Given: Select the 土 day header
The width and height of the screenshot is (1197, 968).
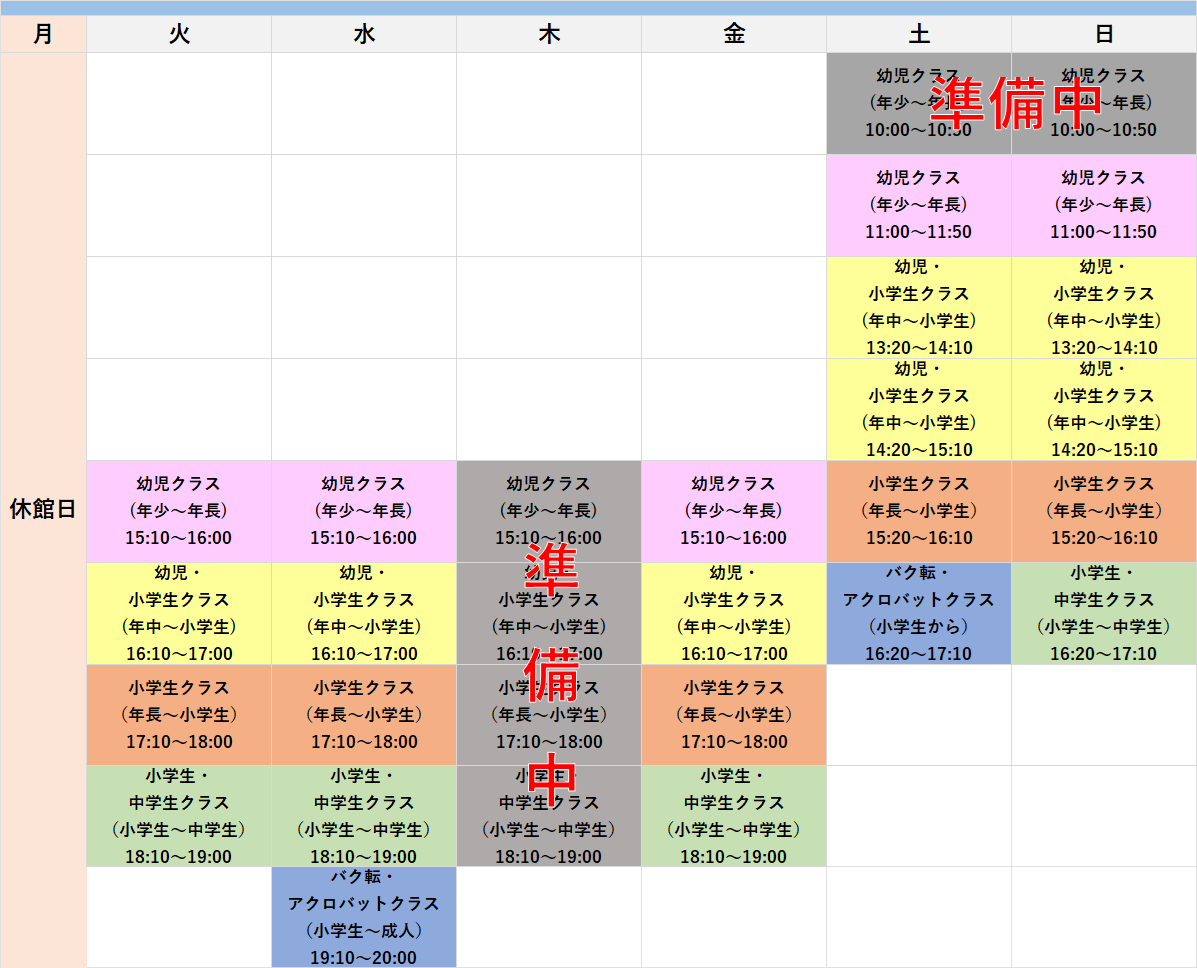Looking at the screenshot, I should click(919, 34).
